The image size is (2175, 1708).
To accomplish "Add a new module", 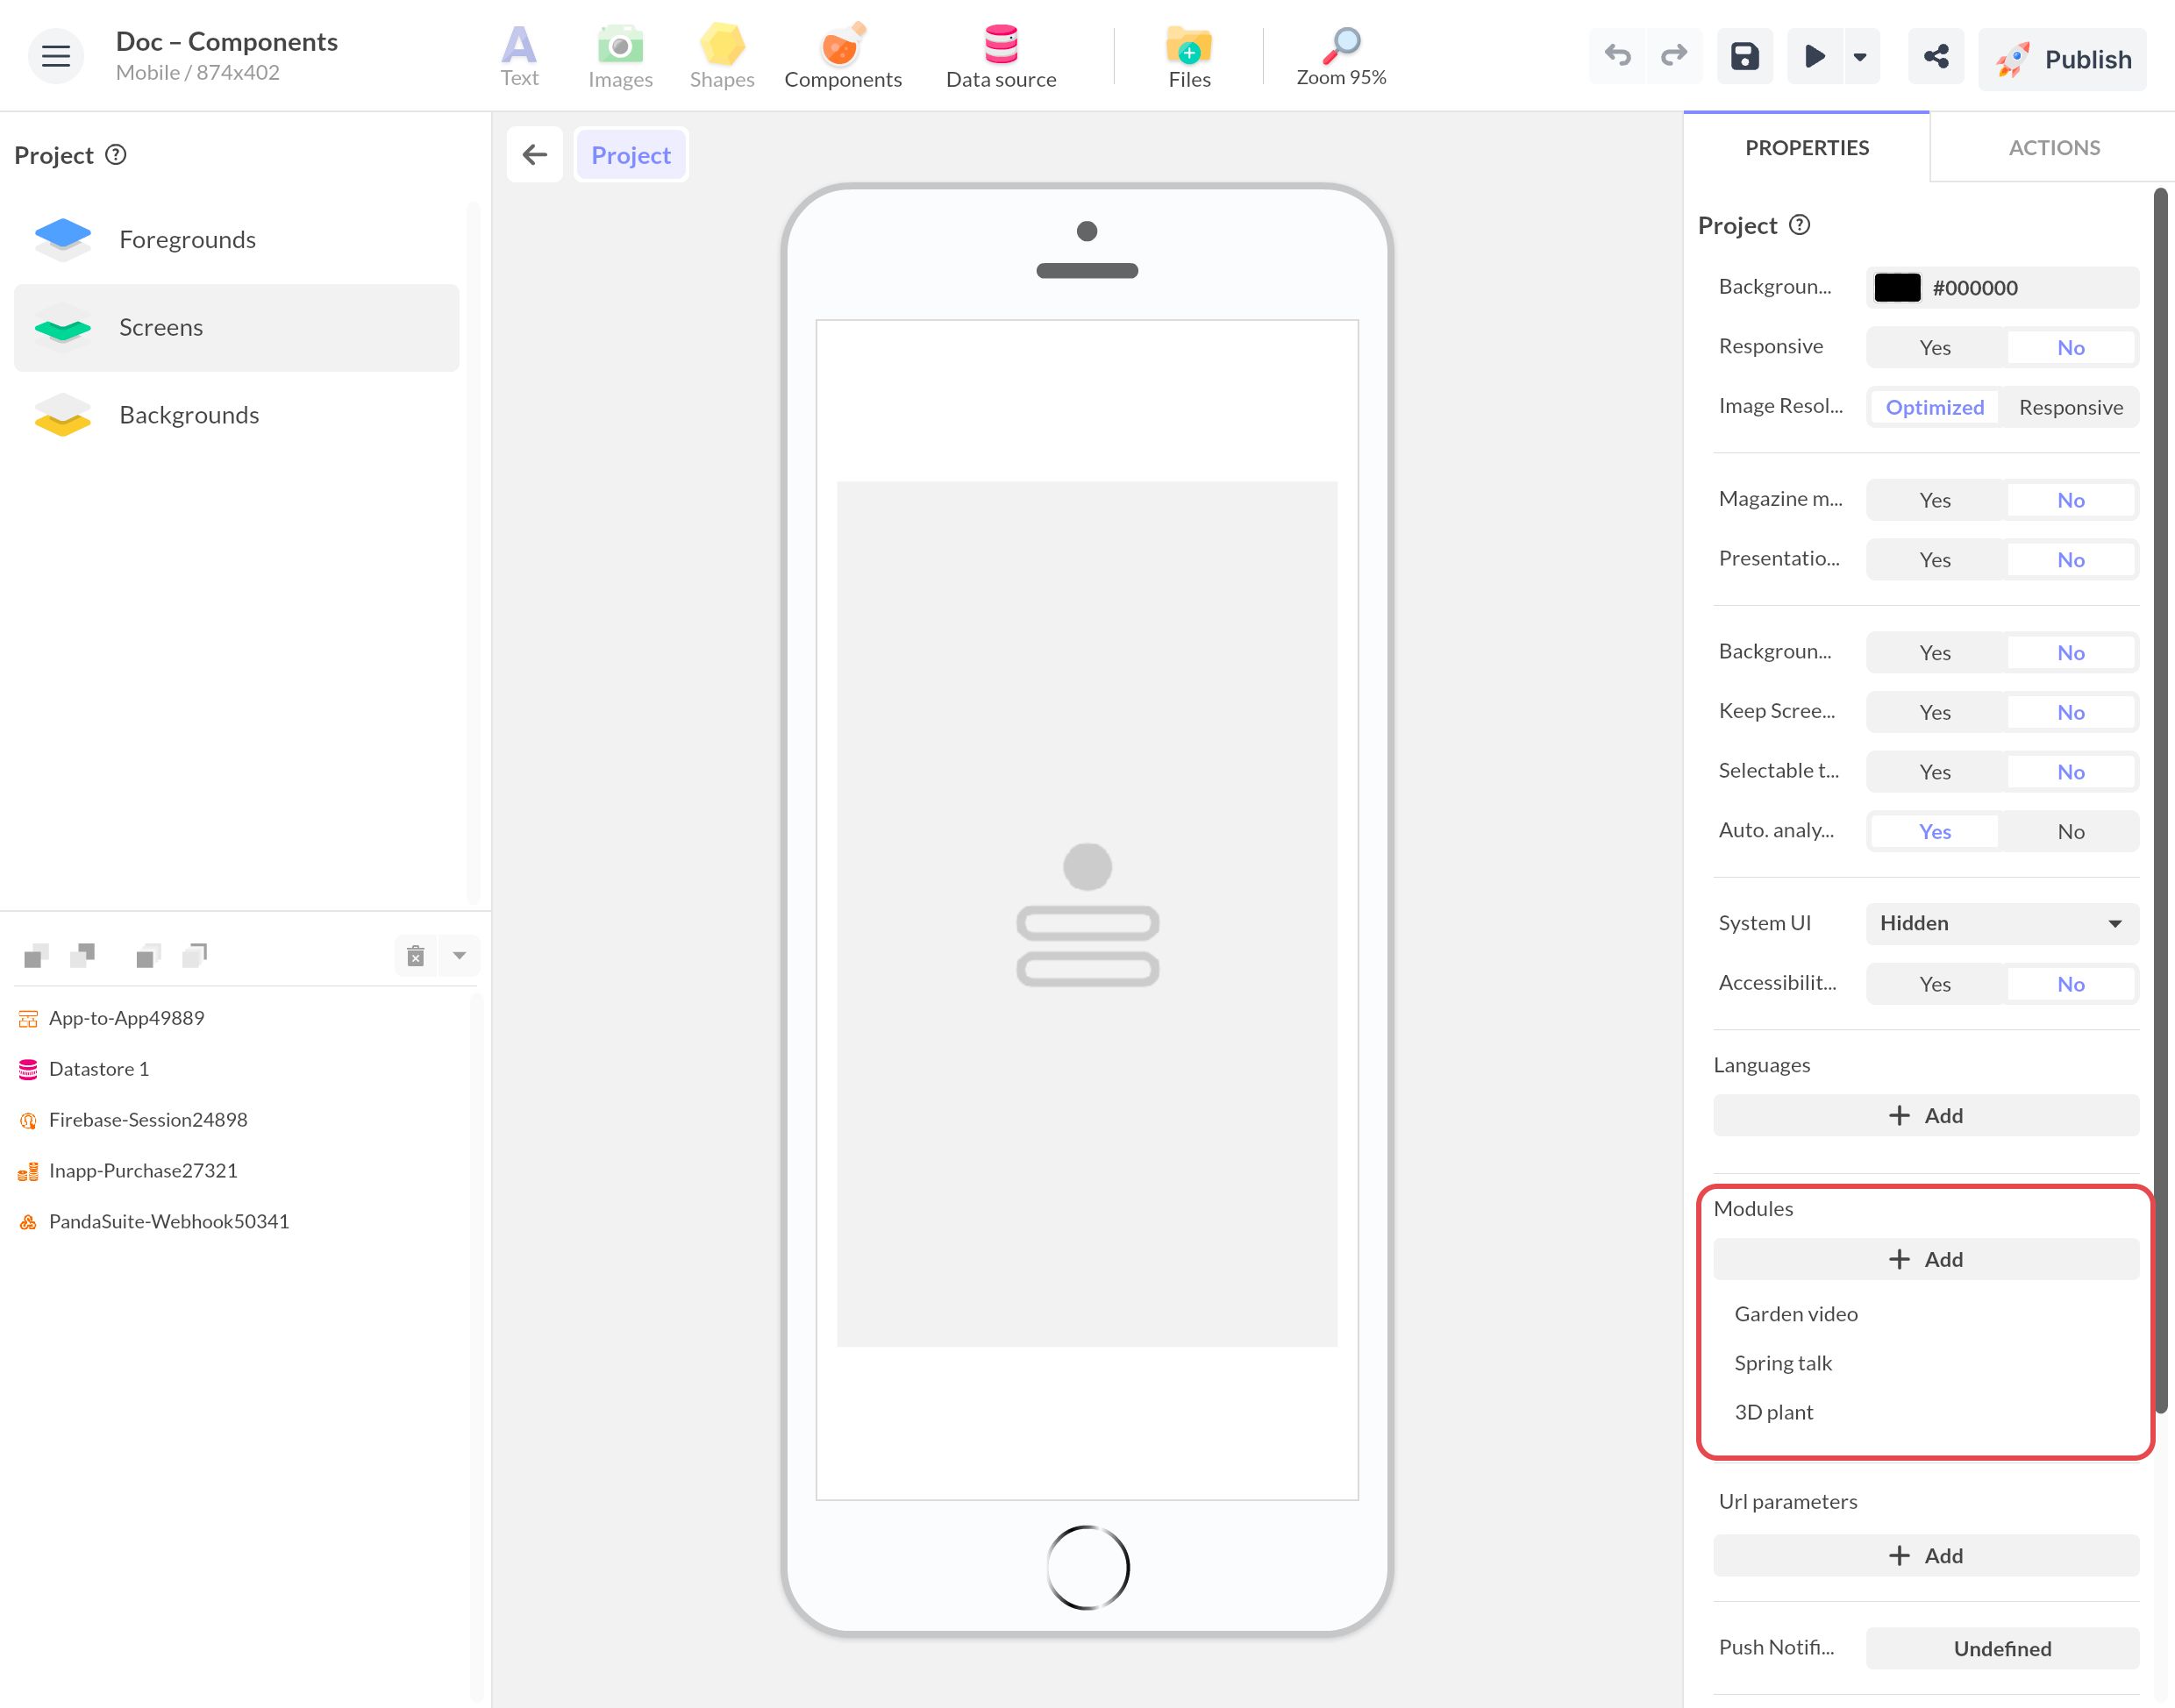I will click(1926, 1260).
